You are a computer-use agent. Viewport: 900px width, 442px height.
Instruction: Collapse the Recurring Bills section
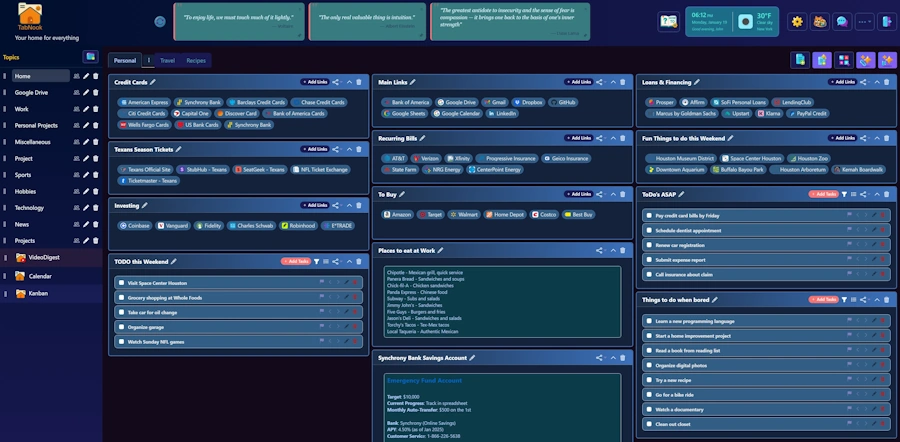point(613,138)
